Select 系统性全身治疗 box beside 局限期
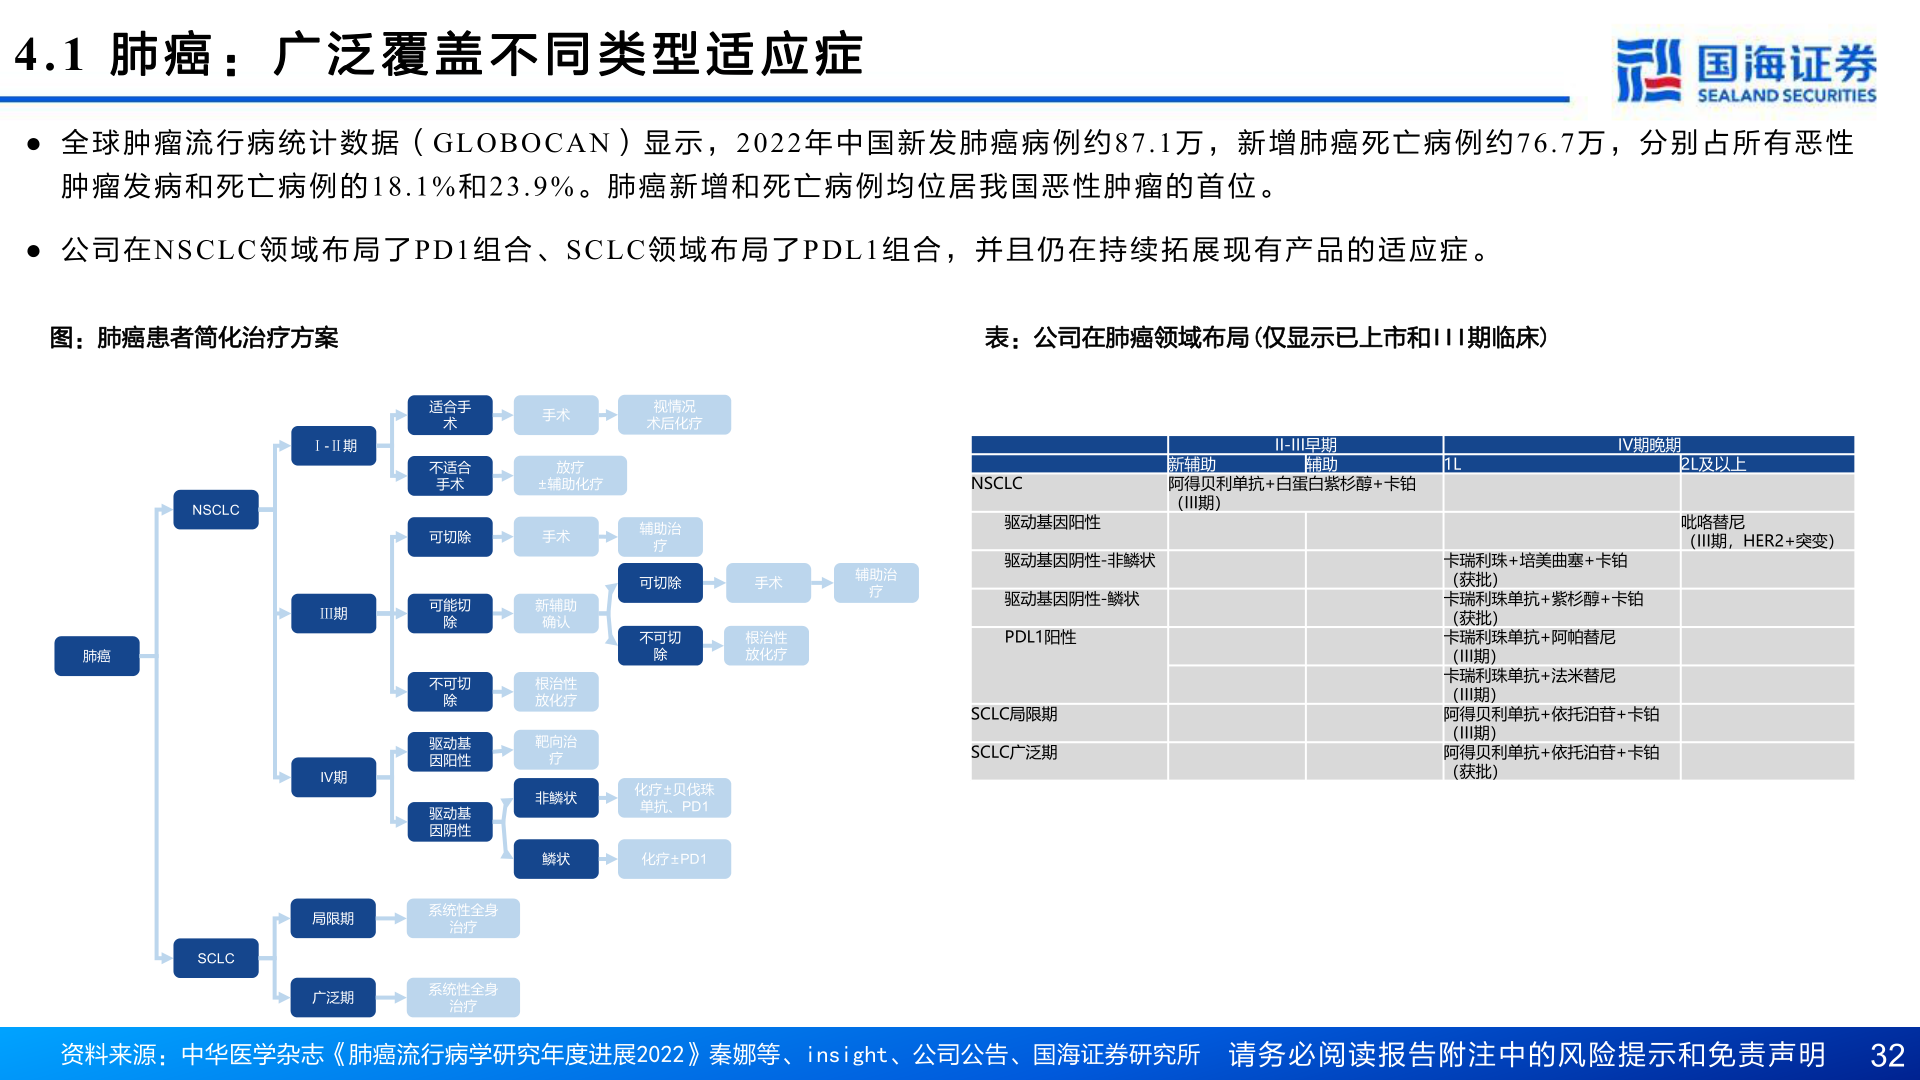This screenshot has width=1920, height=1080. (463, 918)
